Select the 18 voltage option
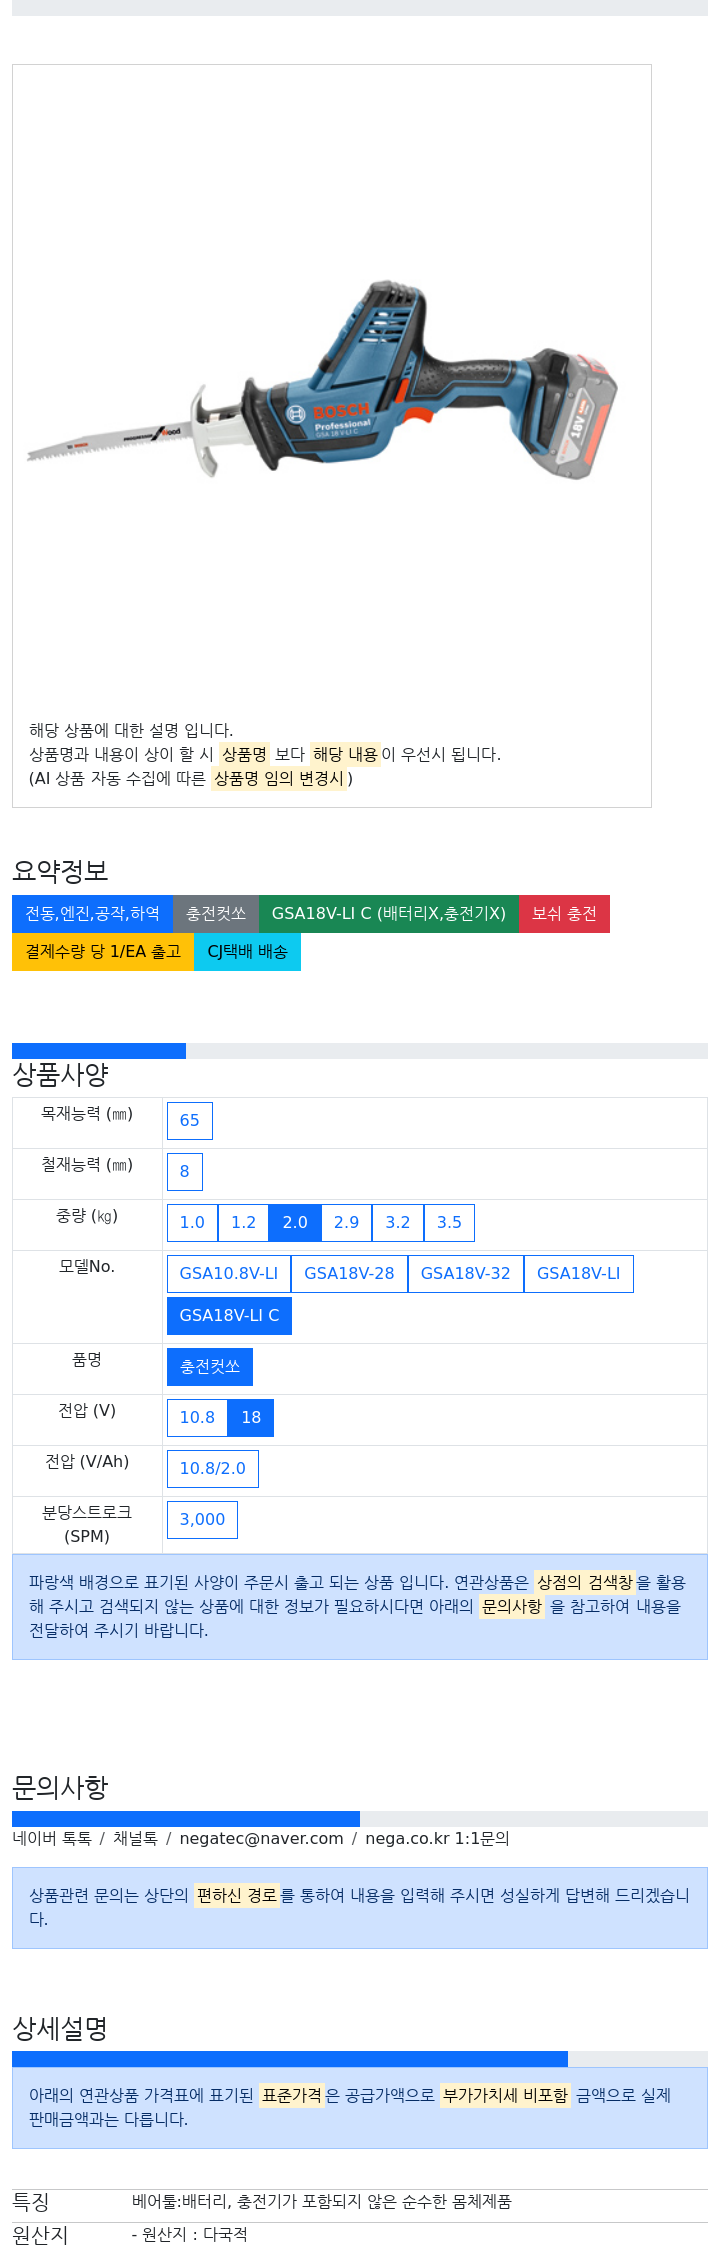 (x=251, y=1418)
